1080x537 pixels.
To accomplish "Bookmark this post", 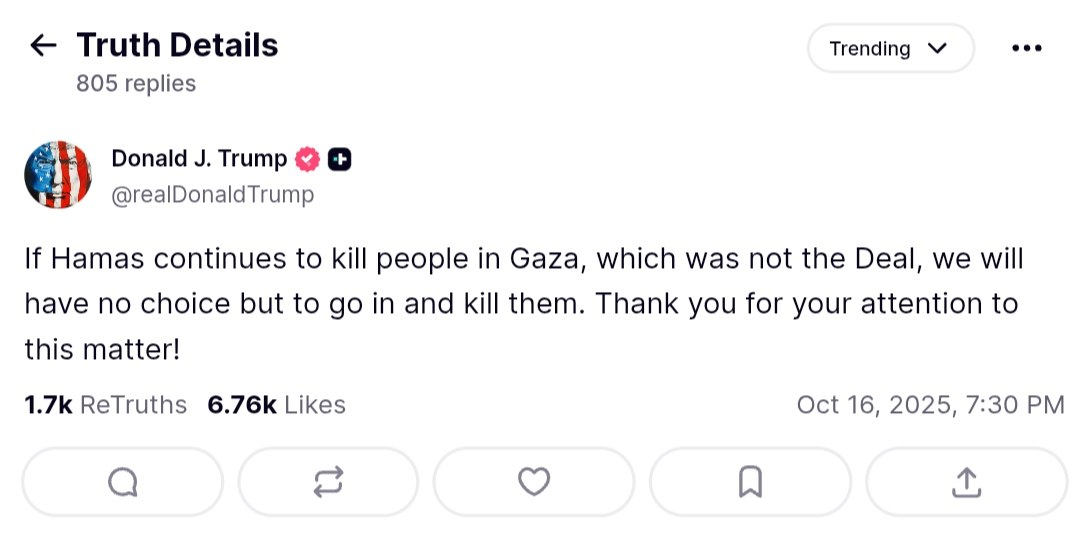I will (x=750, y=482).
